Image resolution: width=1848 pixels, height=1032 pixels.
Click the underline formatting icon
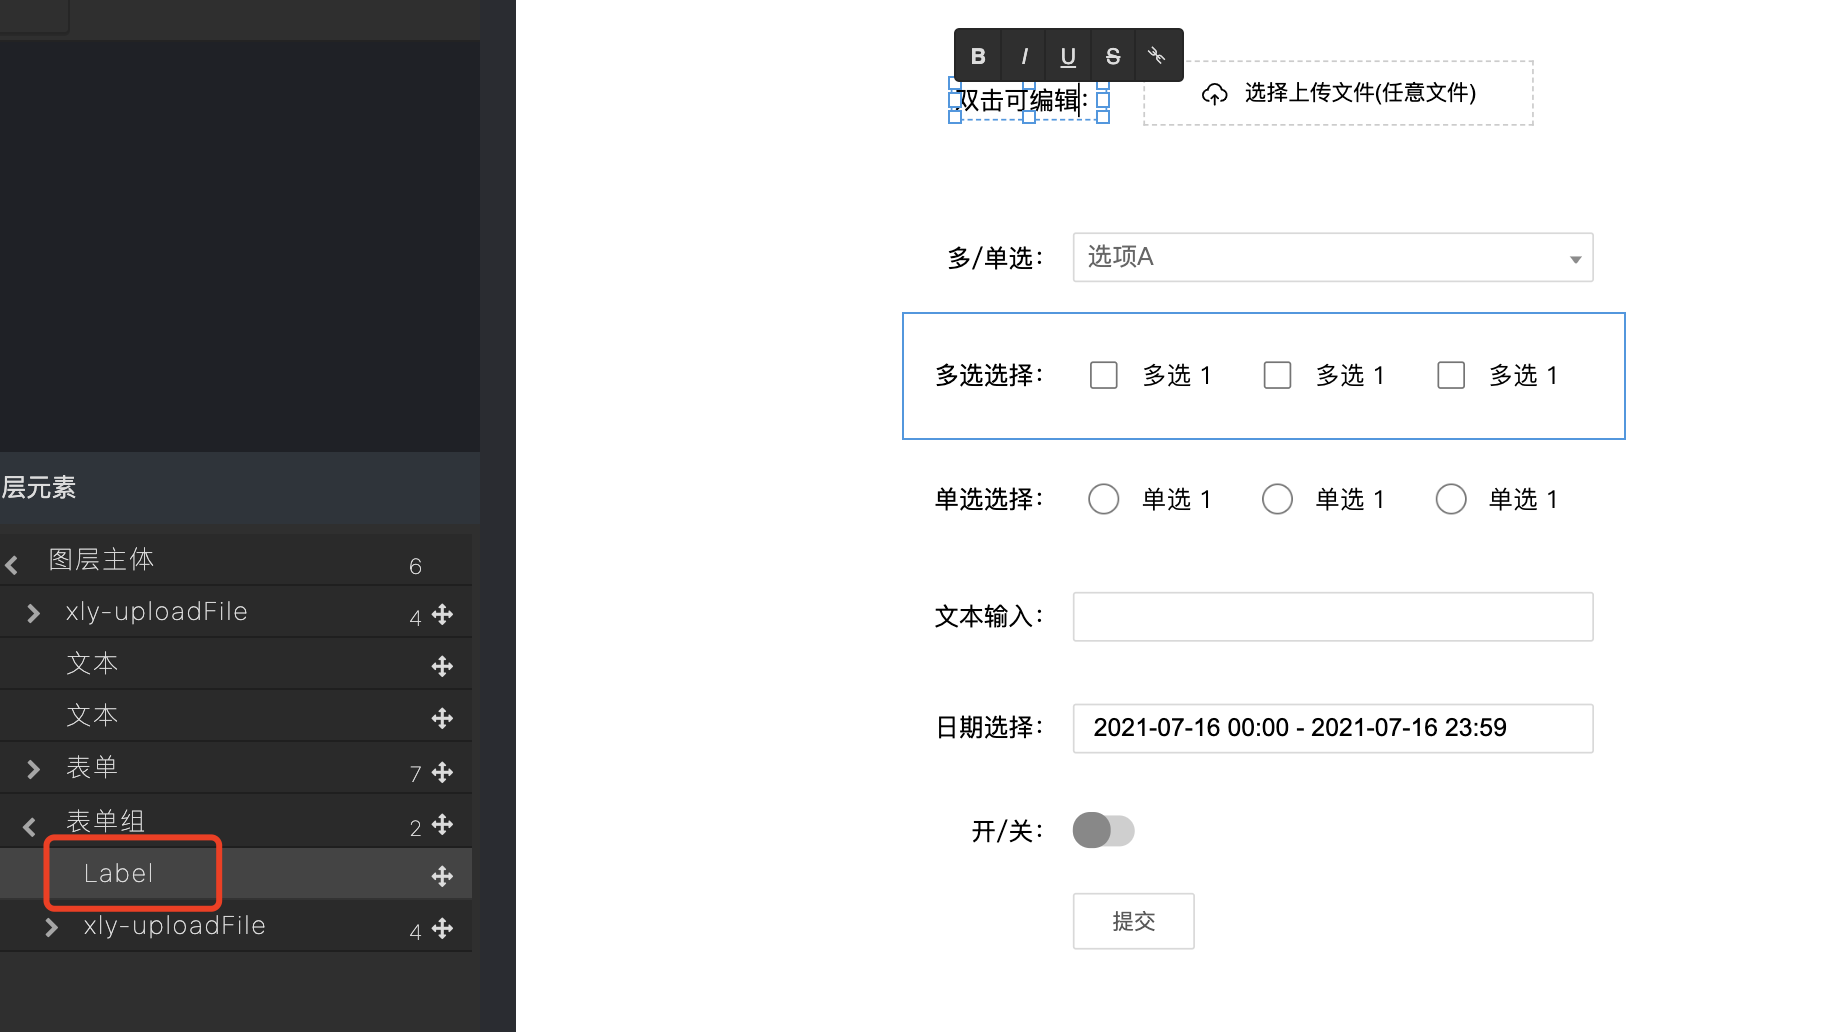click(x=1068, y=56)
